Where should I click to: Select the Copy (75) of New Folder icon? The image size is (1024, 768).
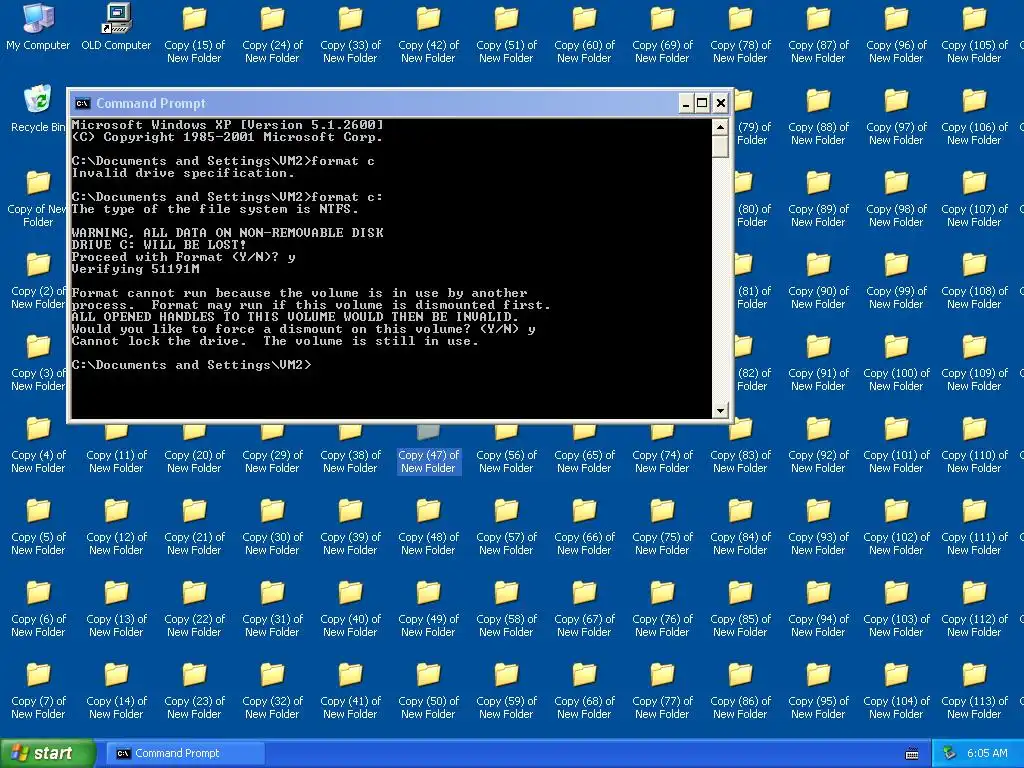pos(662,528)
